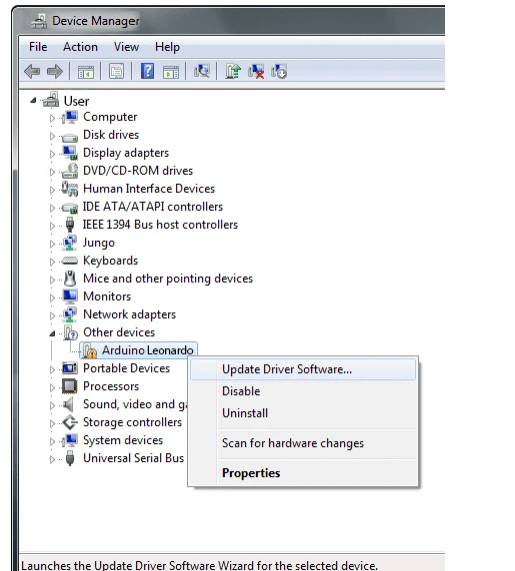Click the Scan for hardware changes toolbar icon
The width and height of the screenshot is (515, 571).
tap(202, 71)
